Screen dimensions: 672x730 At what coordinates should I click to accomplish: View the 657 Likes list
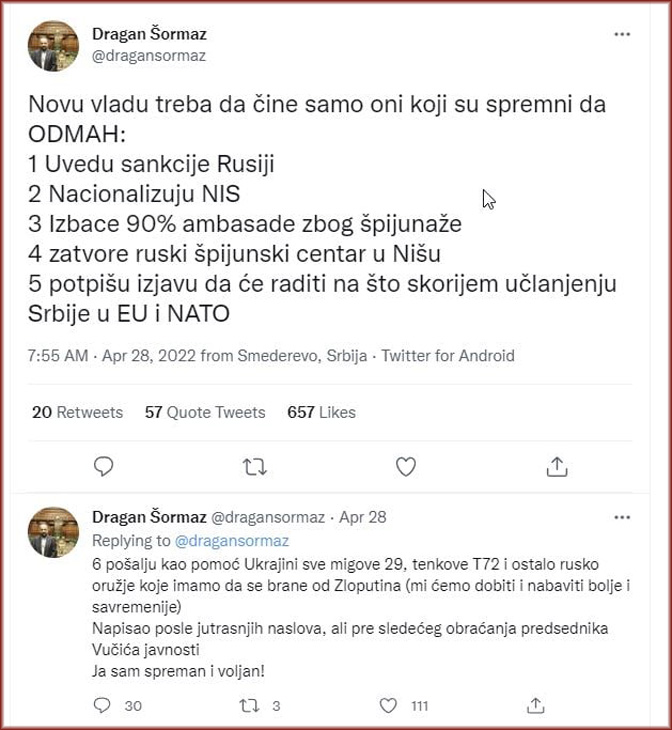click(321, 412)
